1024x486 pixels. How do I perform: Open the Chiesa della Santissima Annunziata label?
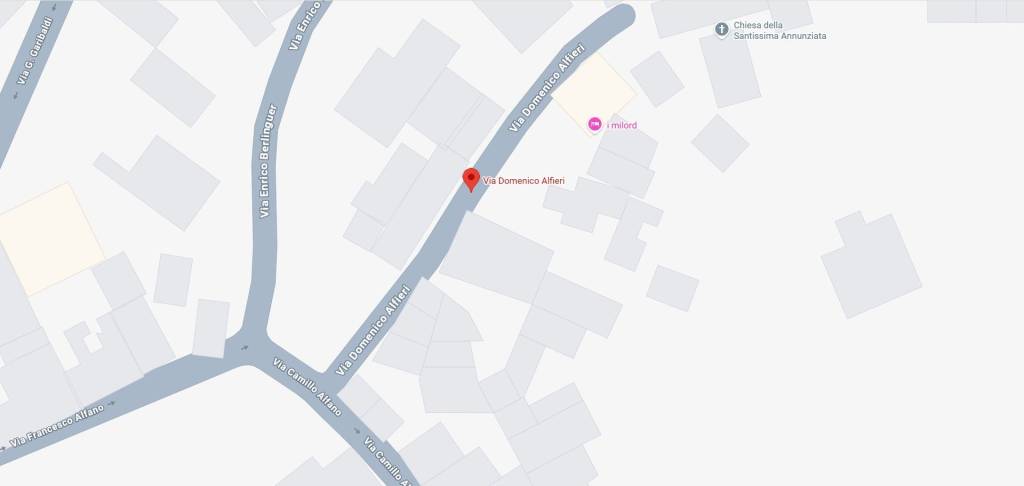779,31
